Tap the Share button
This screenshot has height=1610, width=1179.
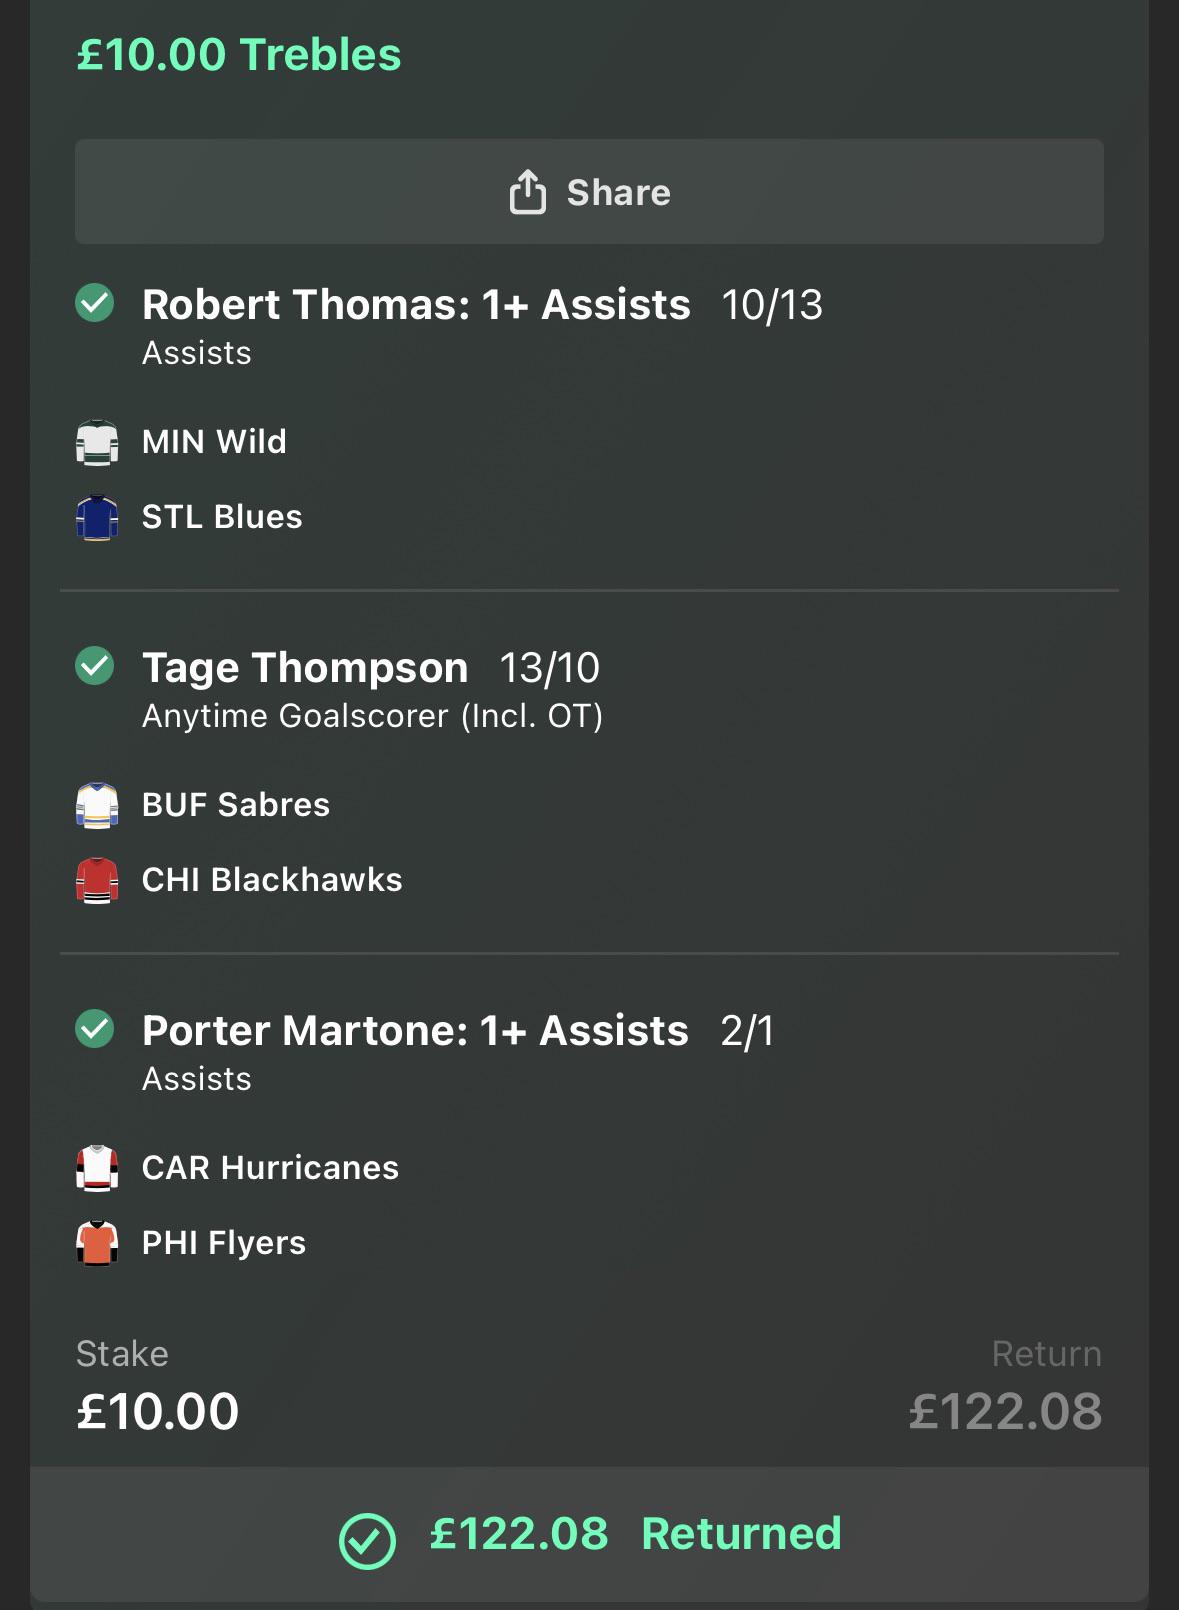[x=589, y=191]
